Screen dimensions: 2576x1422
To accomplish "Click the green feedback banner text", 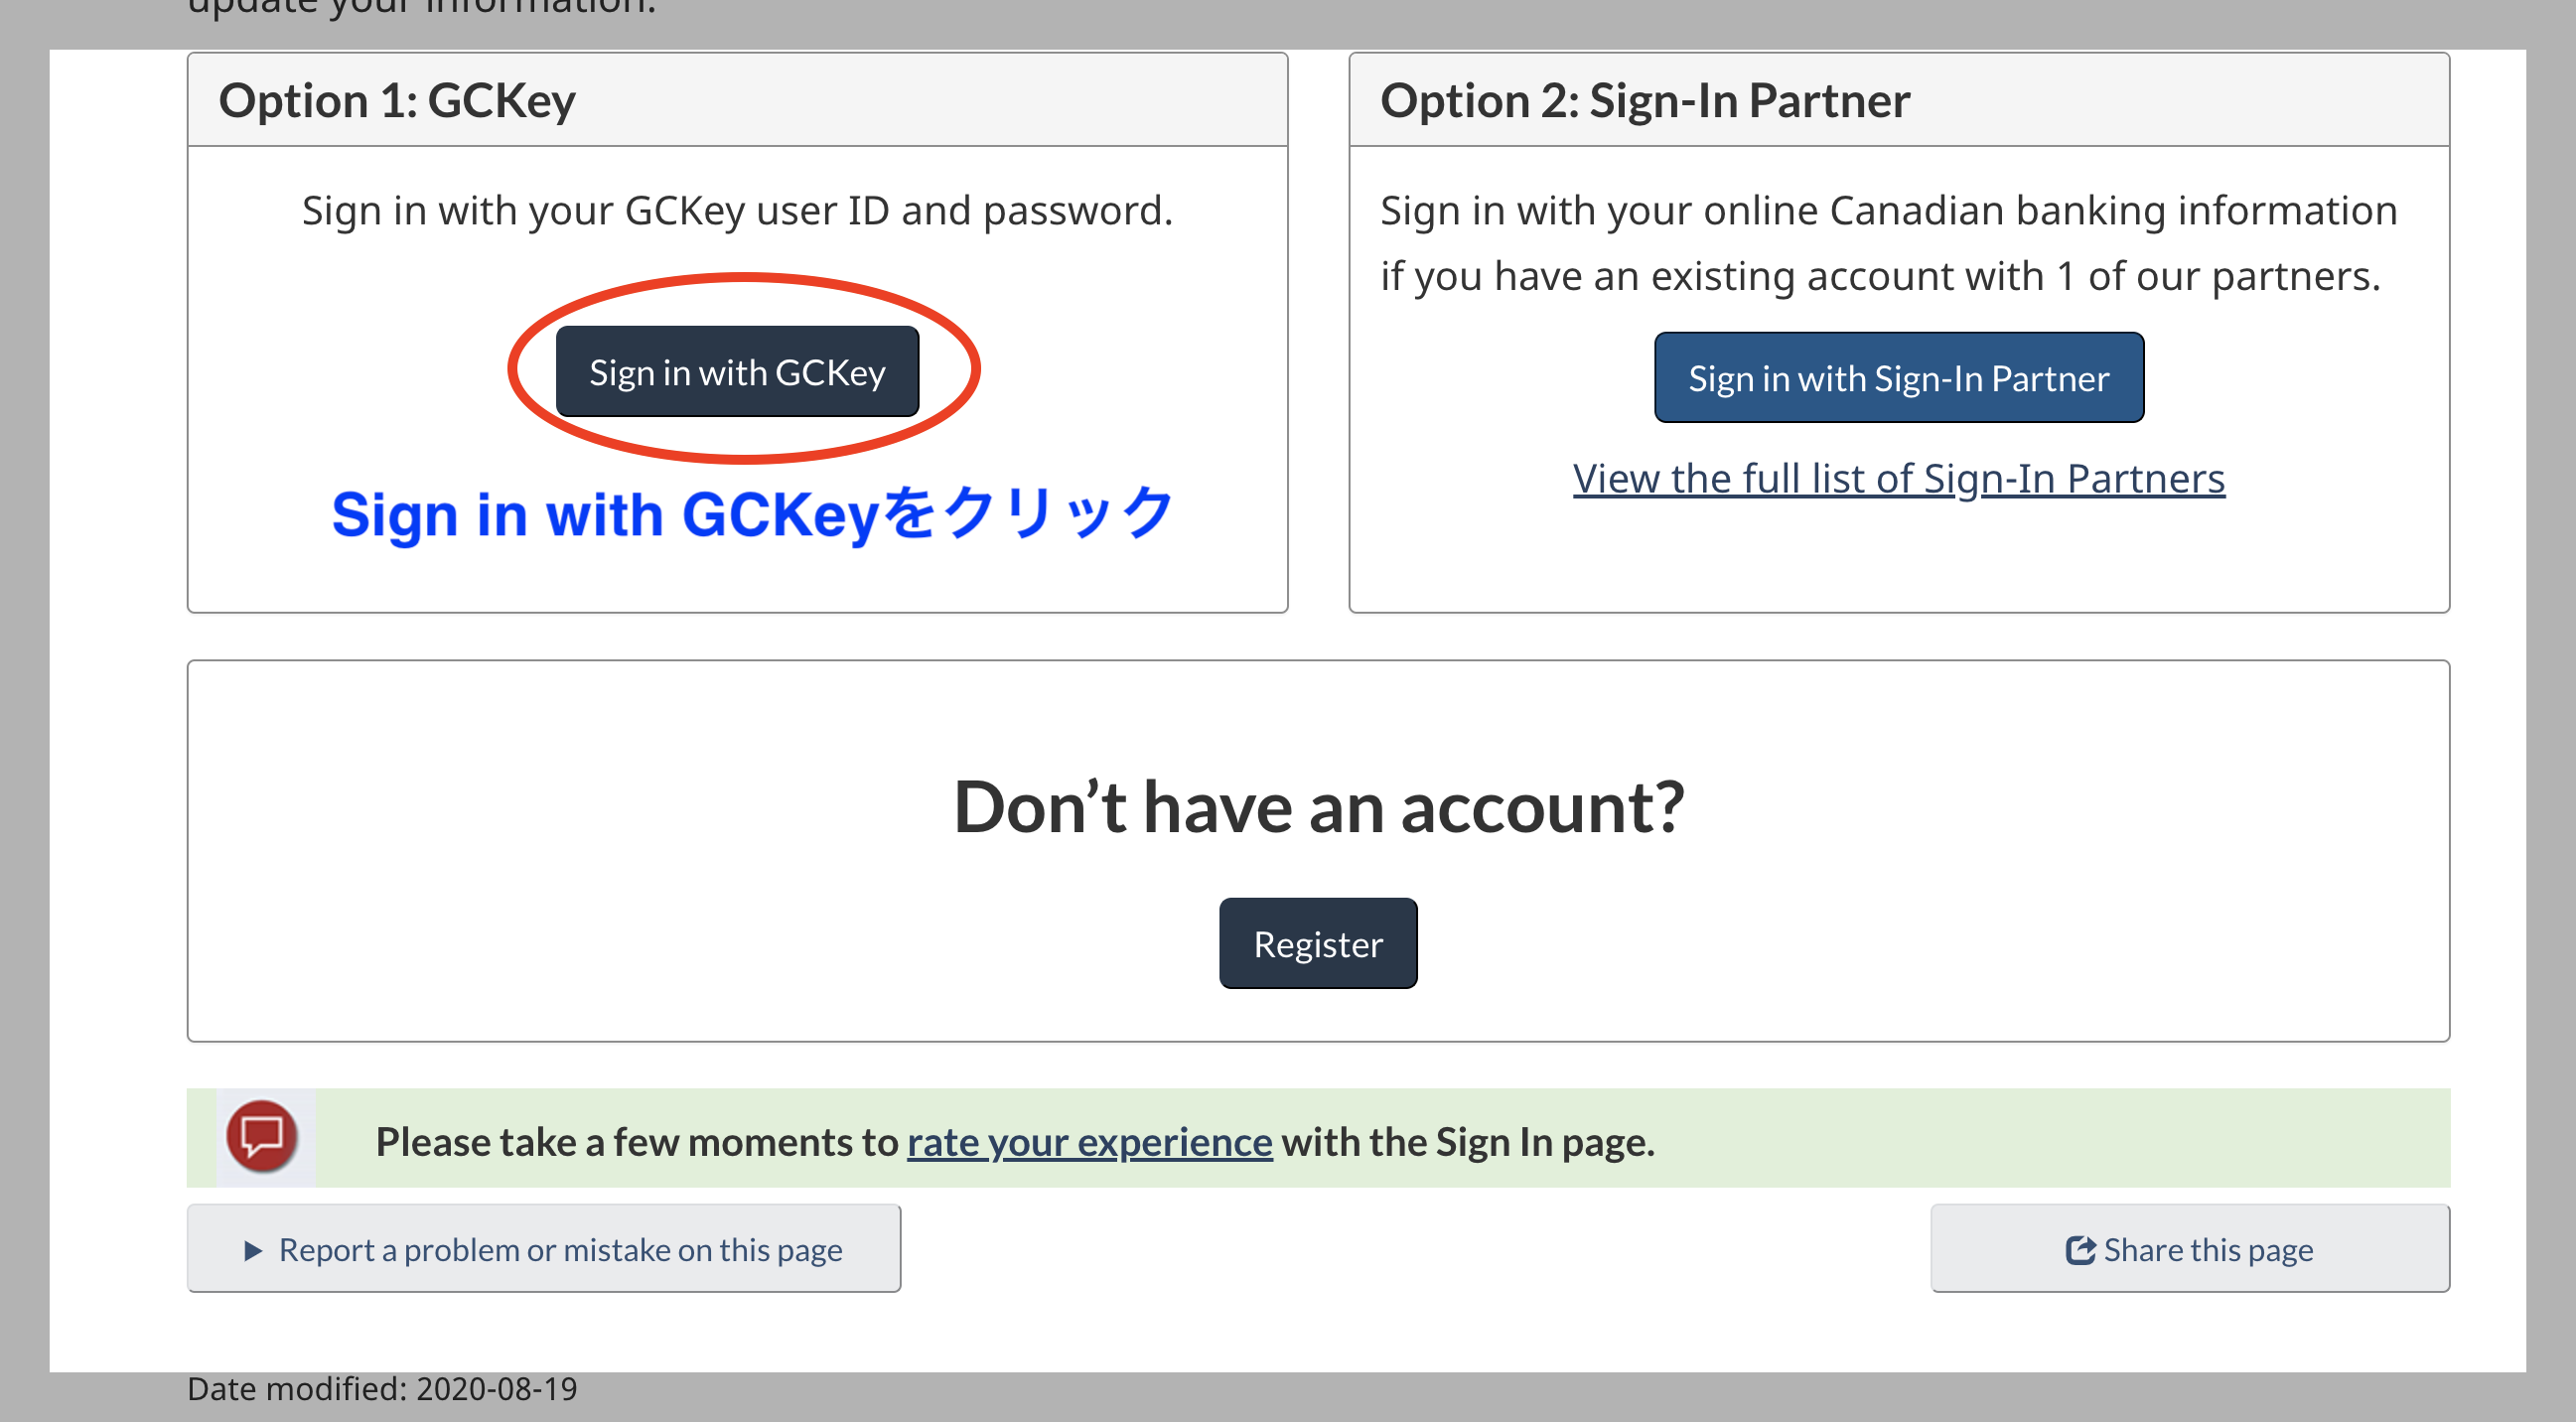I will coord(1014,1141).
